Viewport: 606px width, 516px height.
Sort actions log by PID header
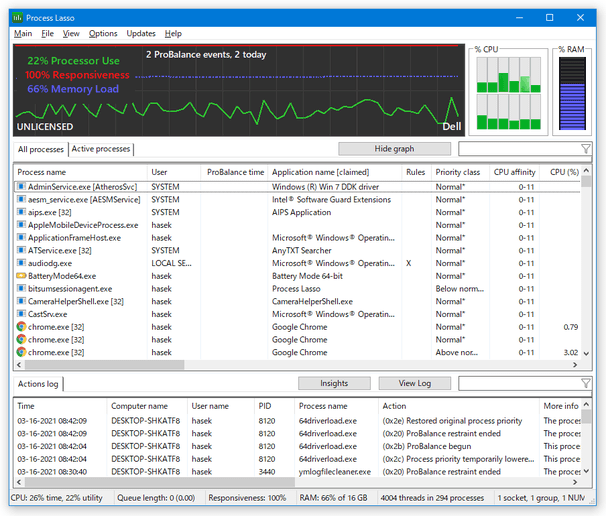[x=274, y=406]
